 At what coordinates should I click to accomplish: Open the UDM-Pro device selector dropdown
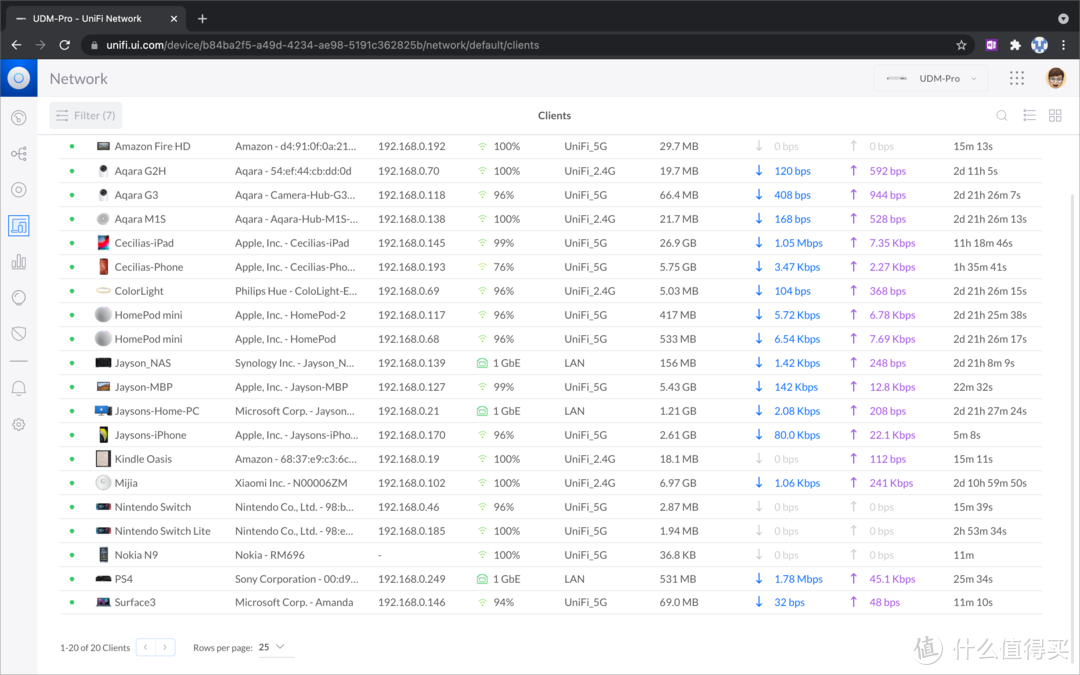(931, 79)
